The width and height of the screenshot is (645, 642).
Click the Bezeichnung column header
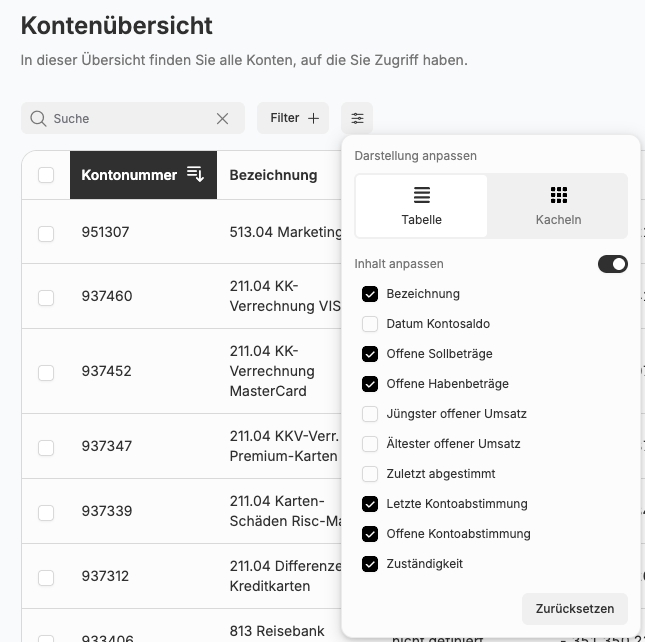point(273,175)
